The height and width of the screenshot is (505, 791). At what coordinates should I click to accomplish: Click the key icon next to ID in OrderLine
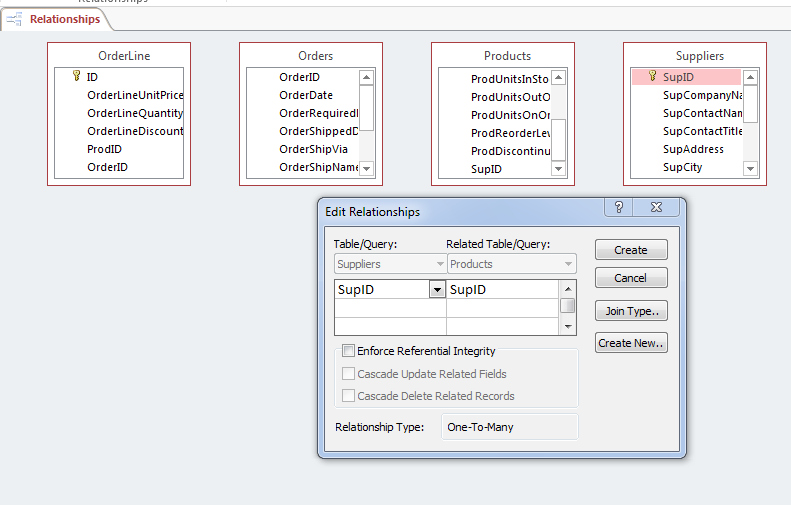(x=76, y=76)
